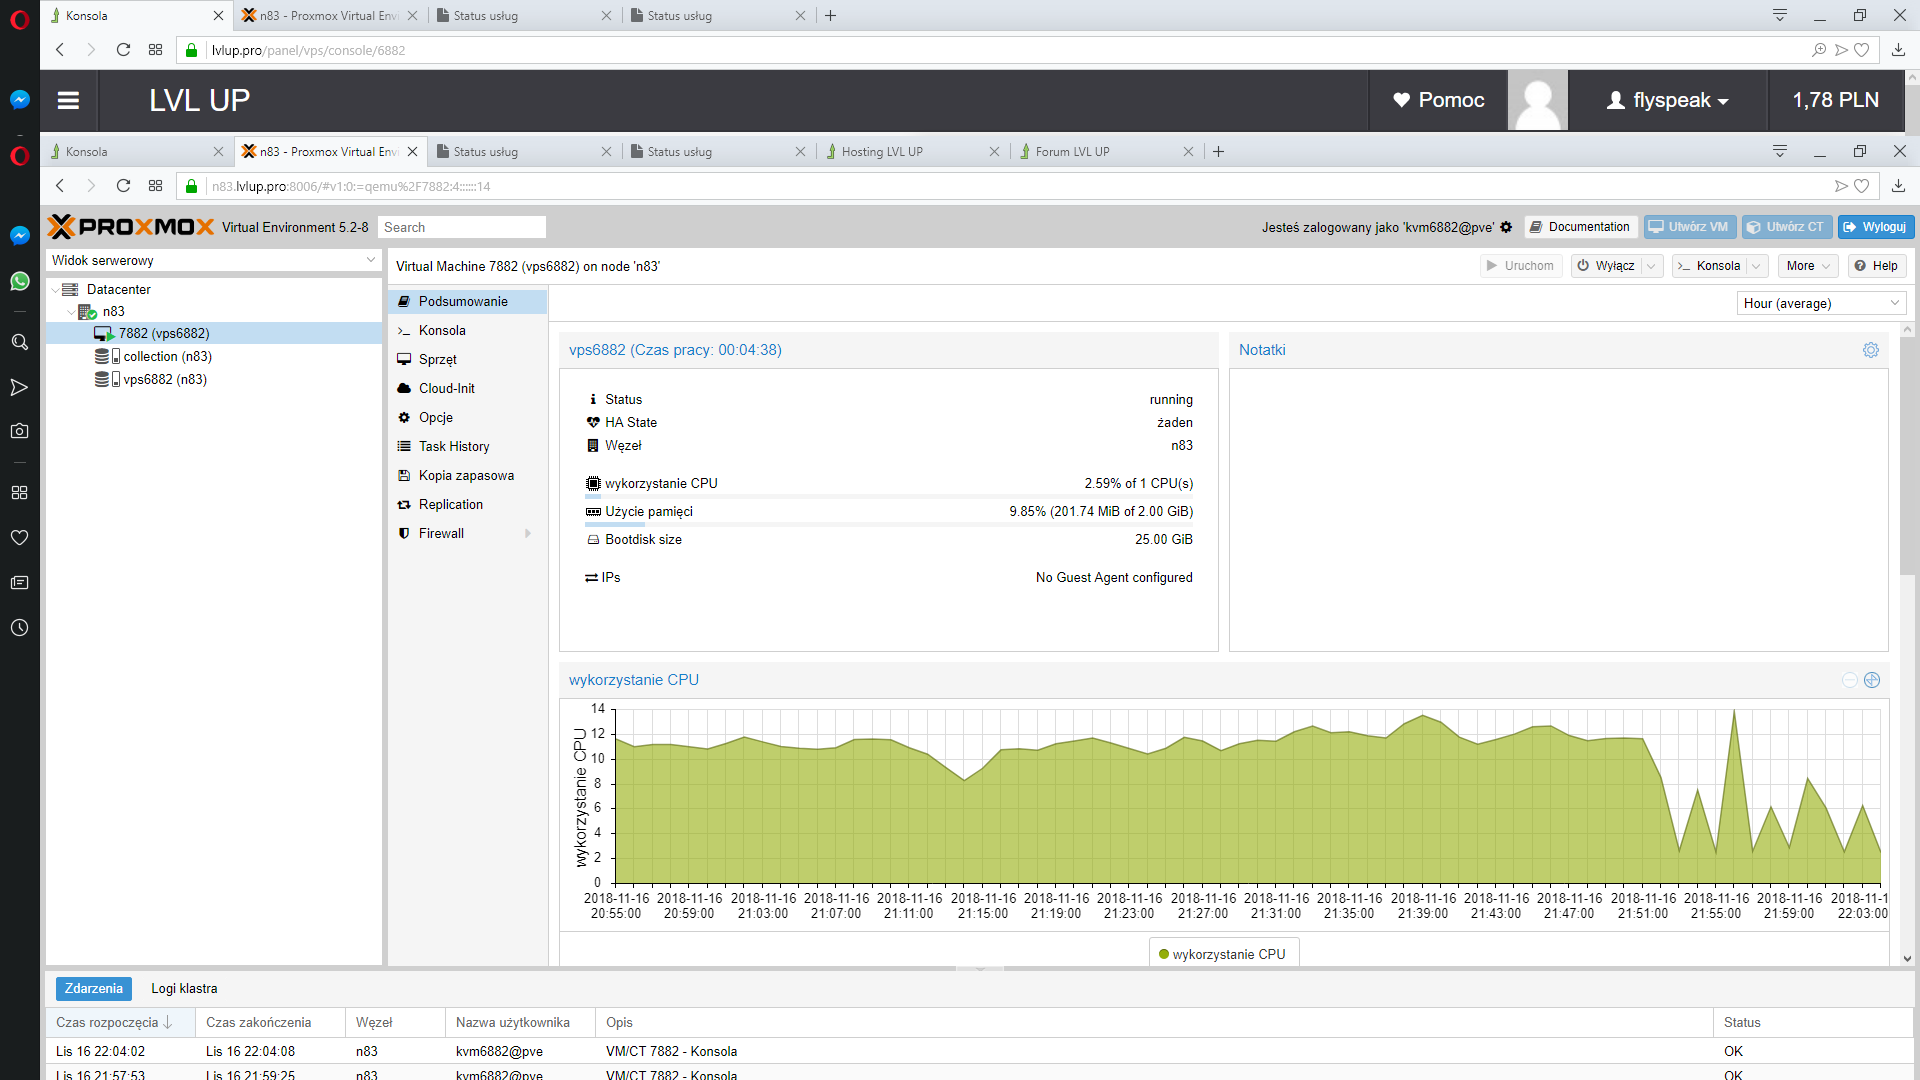Reload the Proxmox page
This screenshot has width=1920, height=1080.
[x=123, y=186]
